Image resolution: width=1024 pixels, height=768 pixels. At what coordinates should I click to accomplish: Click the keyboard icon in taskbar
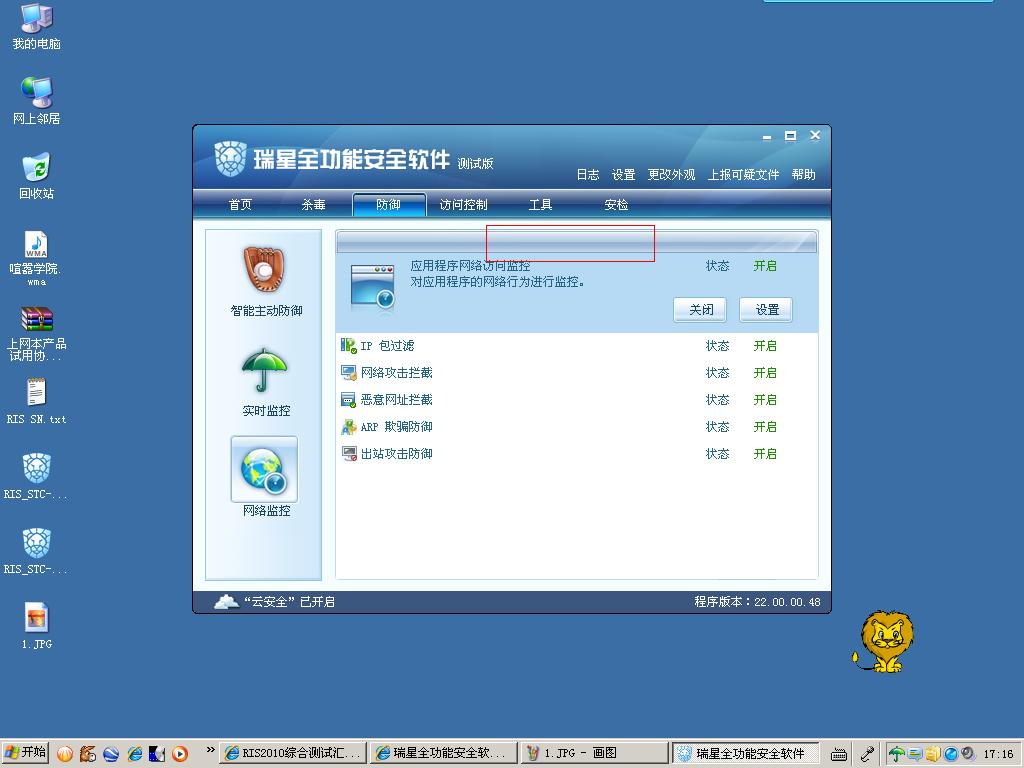coord(839,754)
